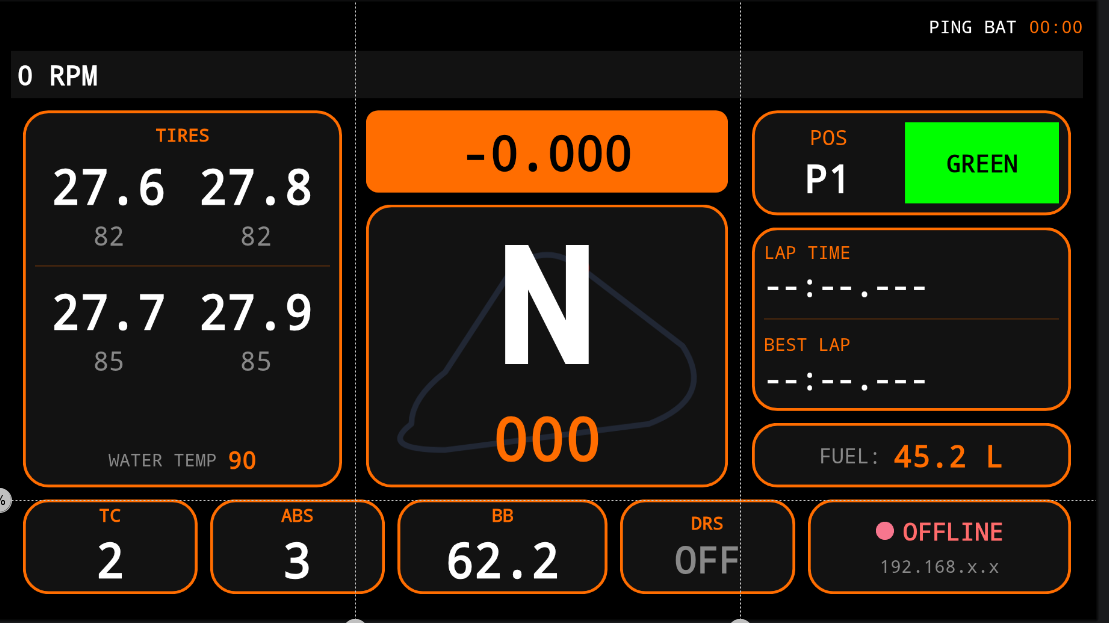Image resolution: width=1109 pixels, height=623 pixels.
Task: Select the 27.8 tire pressure value
Action: pos(255,188)
